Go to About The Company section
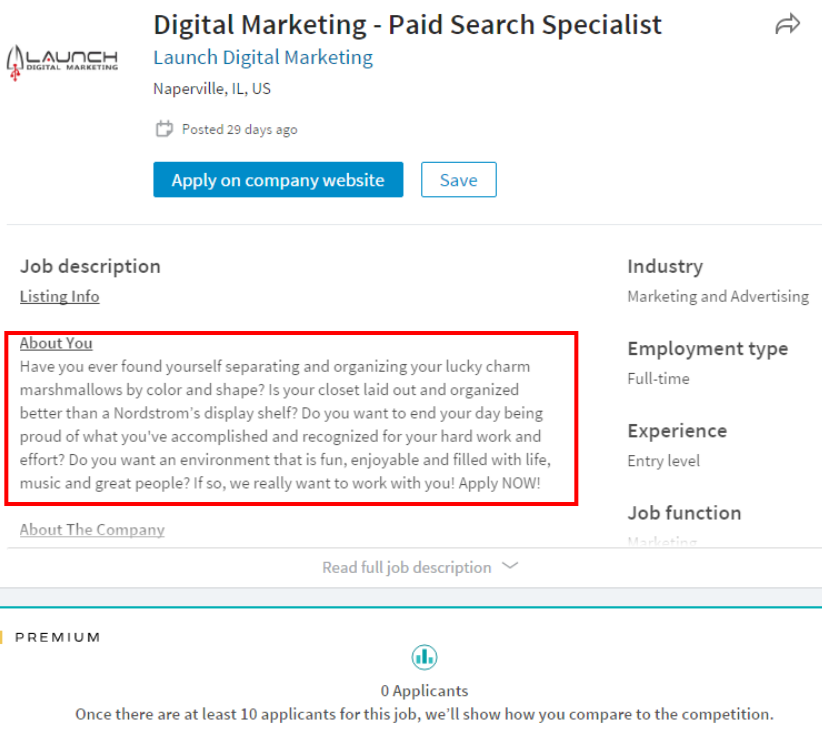822x739 pixels. pyautogui.click(x=92, y=529)
